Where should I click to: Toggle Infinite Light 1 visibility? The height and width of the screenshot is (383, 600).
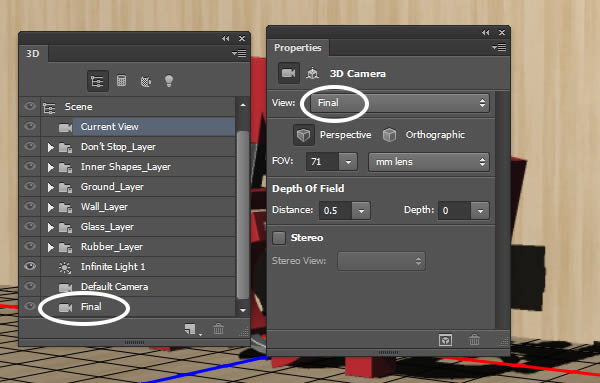point(30,266)
